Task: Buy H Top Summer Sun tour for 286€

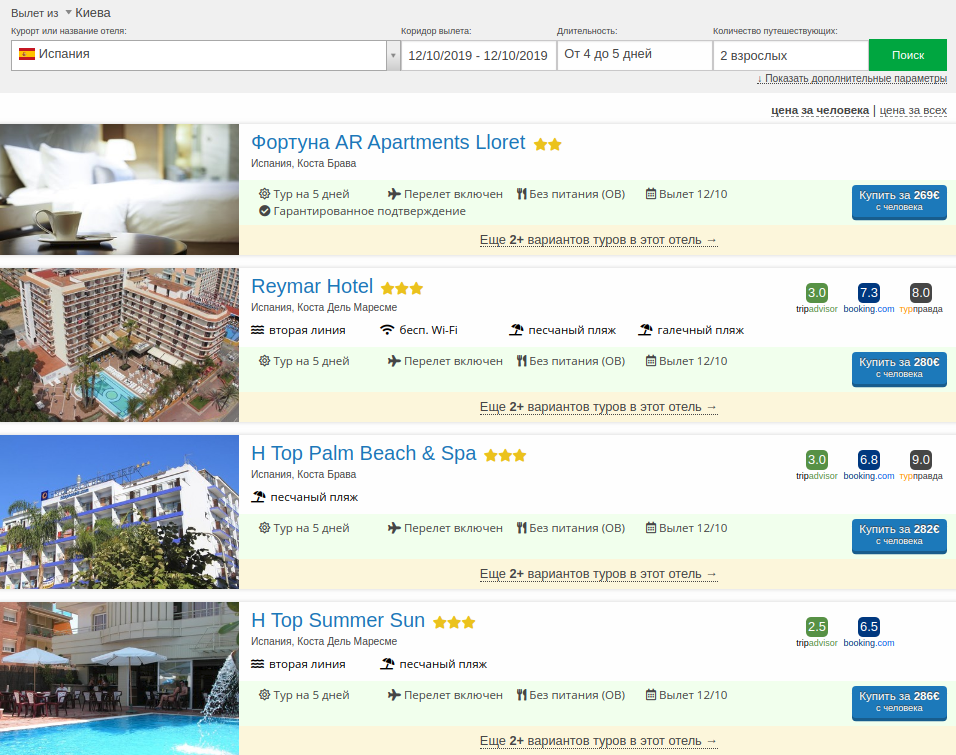Action: click(x=899, y=703)
